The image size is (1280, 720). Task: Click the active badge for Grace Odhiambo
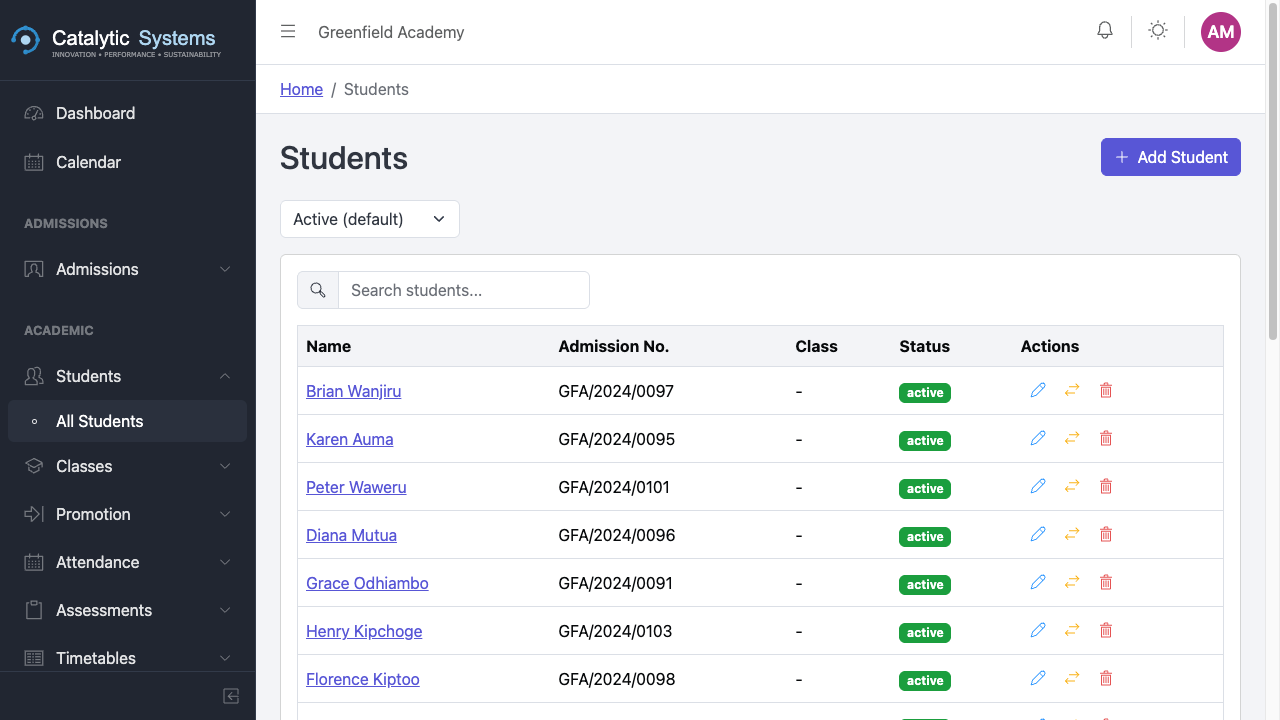pyautogui.click(x=925, y=584)
